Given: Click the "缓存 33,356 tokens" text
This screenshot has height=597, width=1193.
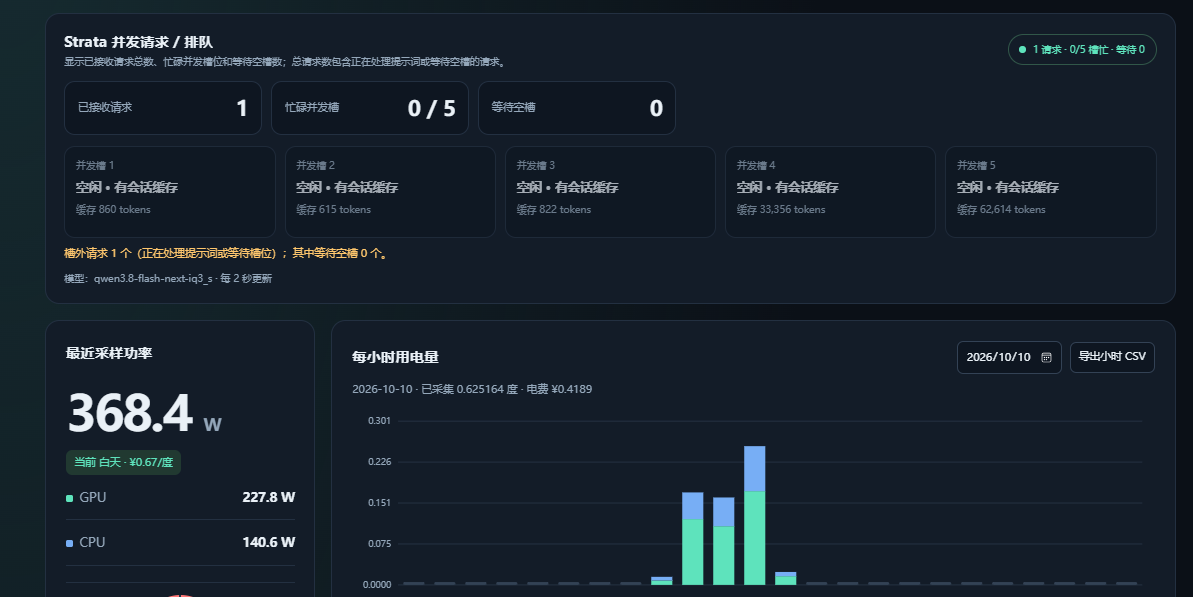Looking at the screenshot, I should click(x=781, y=209).
